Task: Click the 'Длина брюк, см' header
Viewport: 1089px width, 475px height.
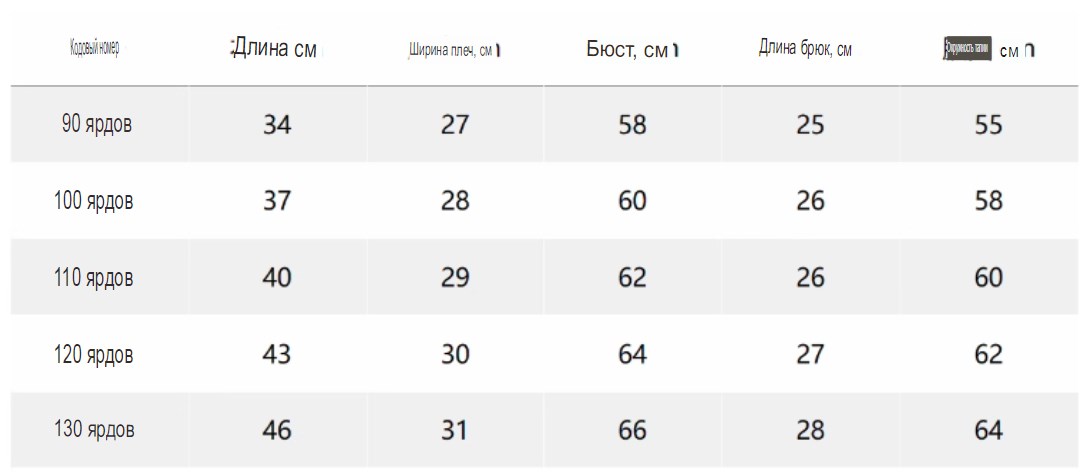Action: pos(805,49)
